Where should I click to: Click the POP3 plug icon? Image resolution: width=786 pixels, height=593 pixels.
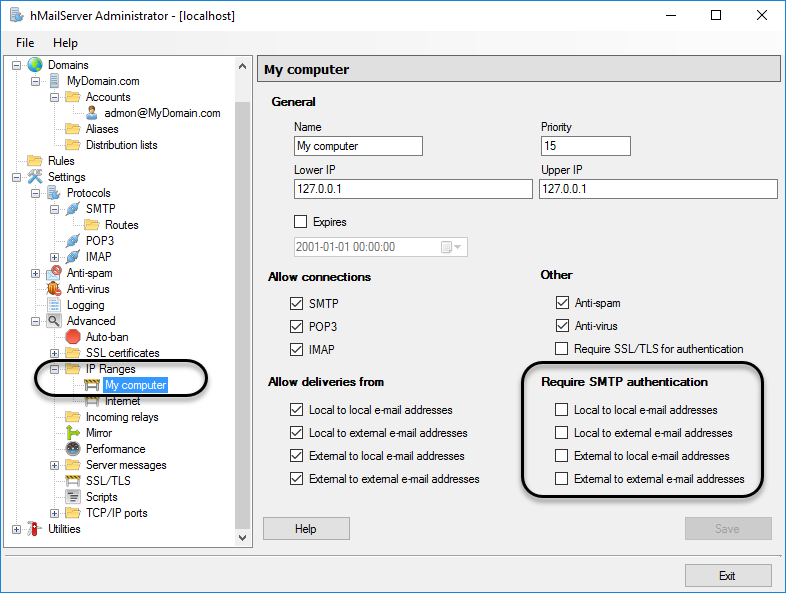(73, 241)
